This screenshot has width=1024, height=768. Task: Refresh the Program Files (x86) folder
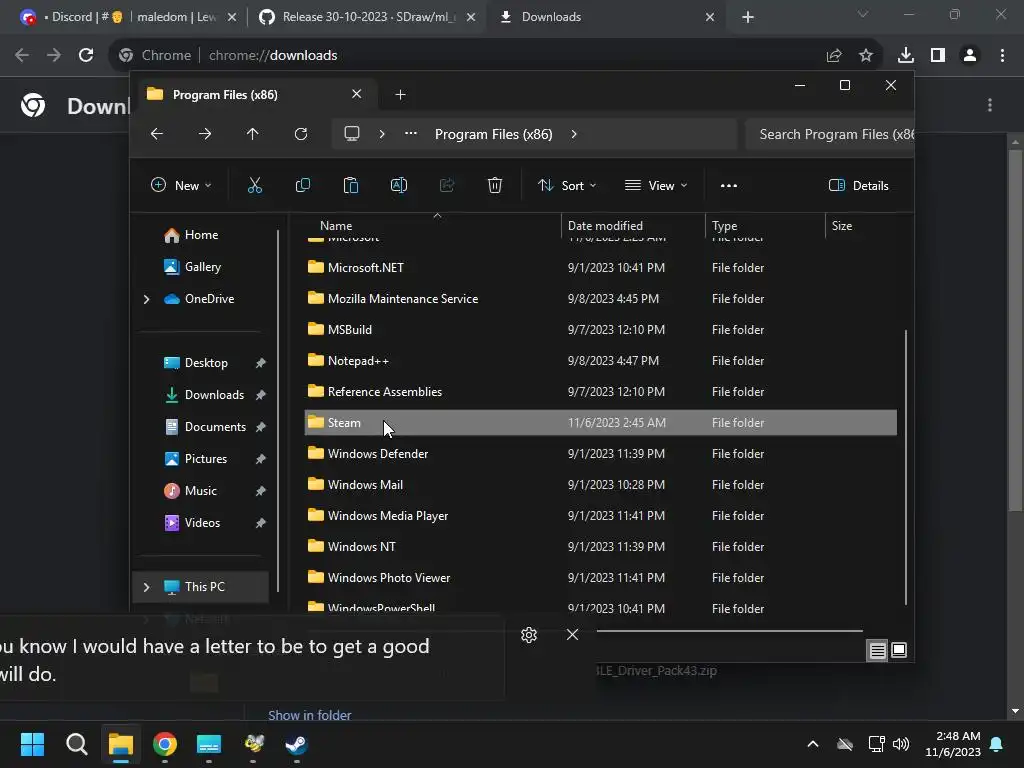(x=300, y=134)
